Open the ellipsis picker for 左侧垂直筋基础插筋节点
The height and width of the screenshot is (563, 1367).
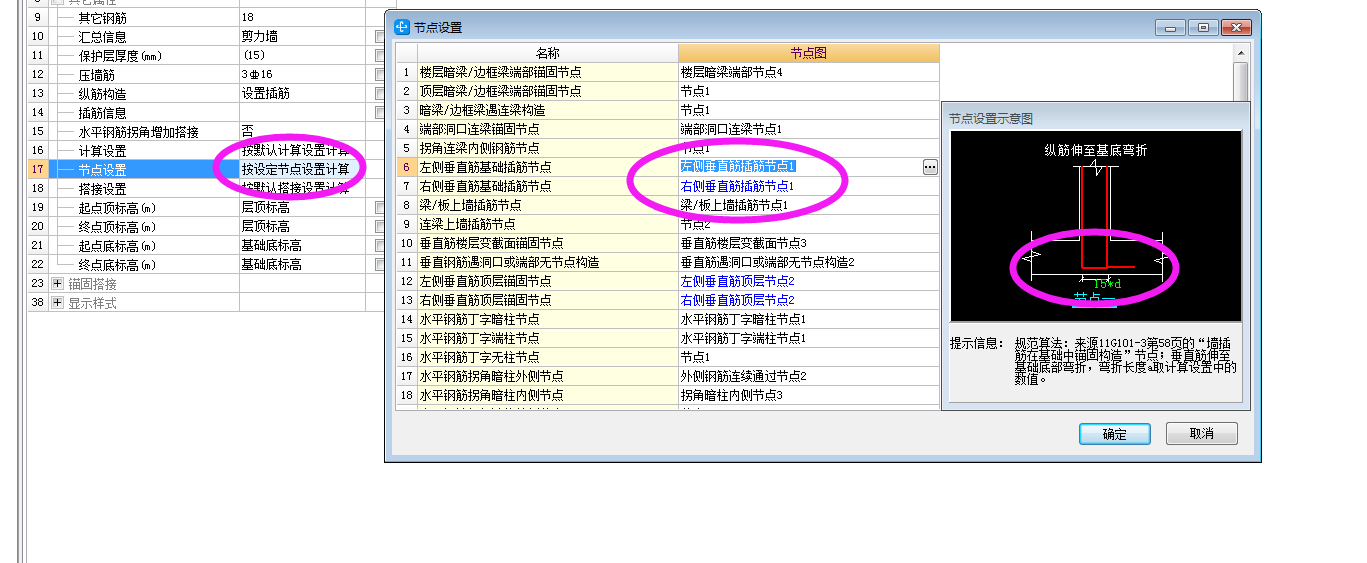click(930, 167)
